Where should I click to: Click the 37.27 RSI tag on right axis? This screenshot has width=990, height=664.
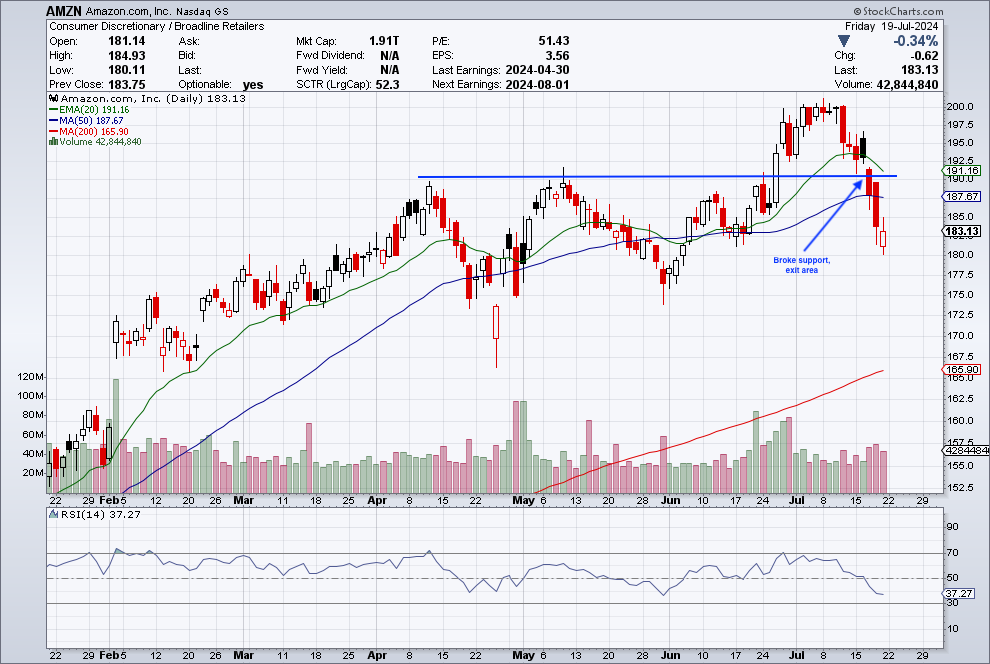pyautogui.click(x=959, y=593)
